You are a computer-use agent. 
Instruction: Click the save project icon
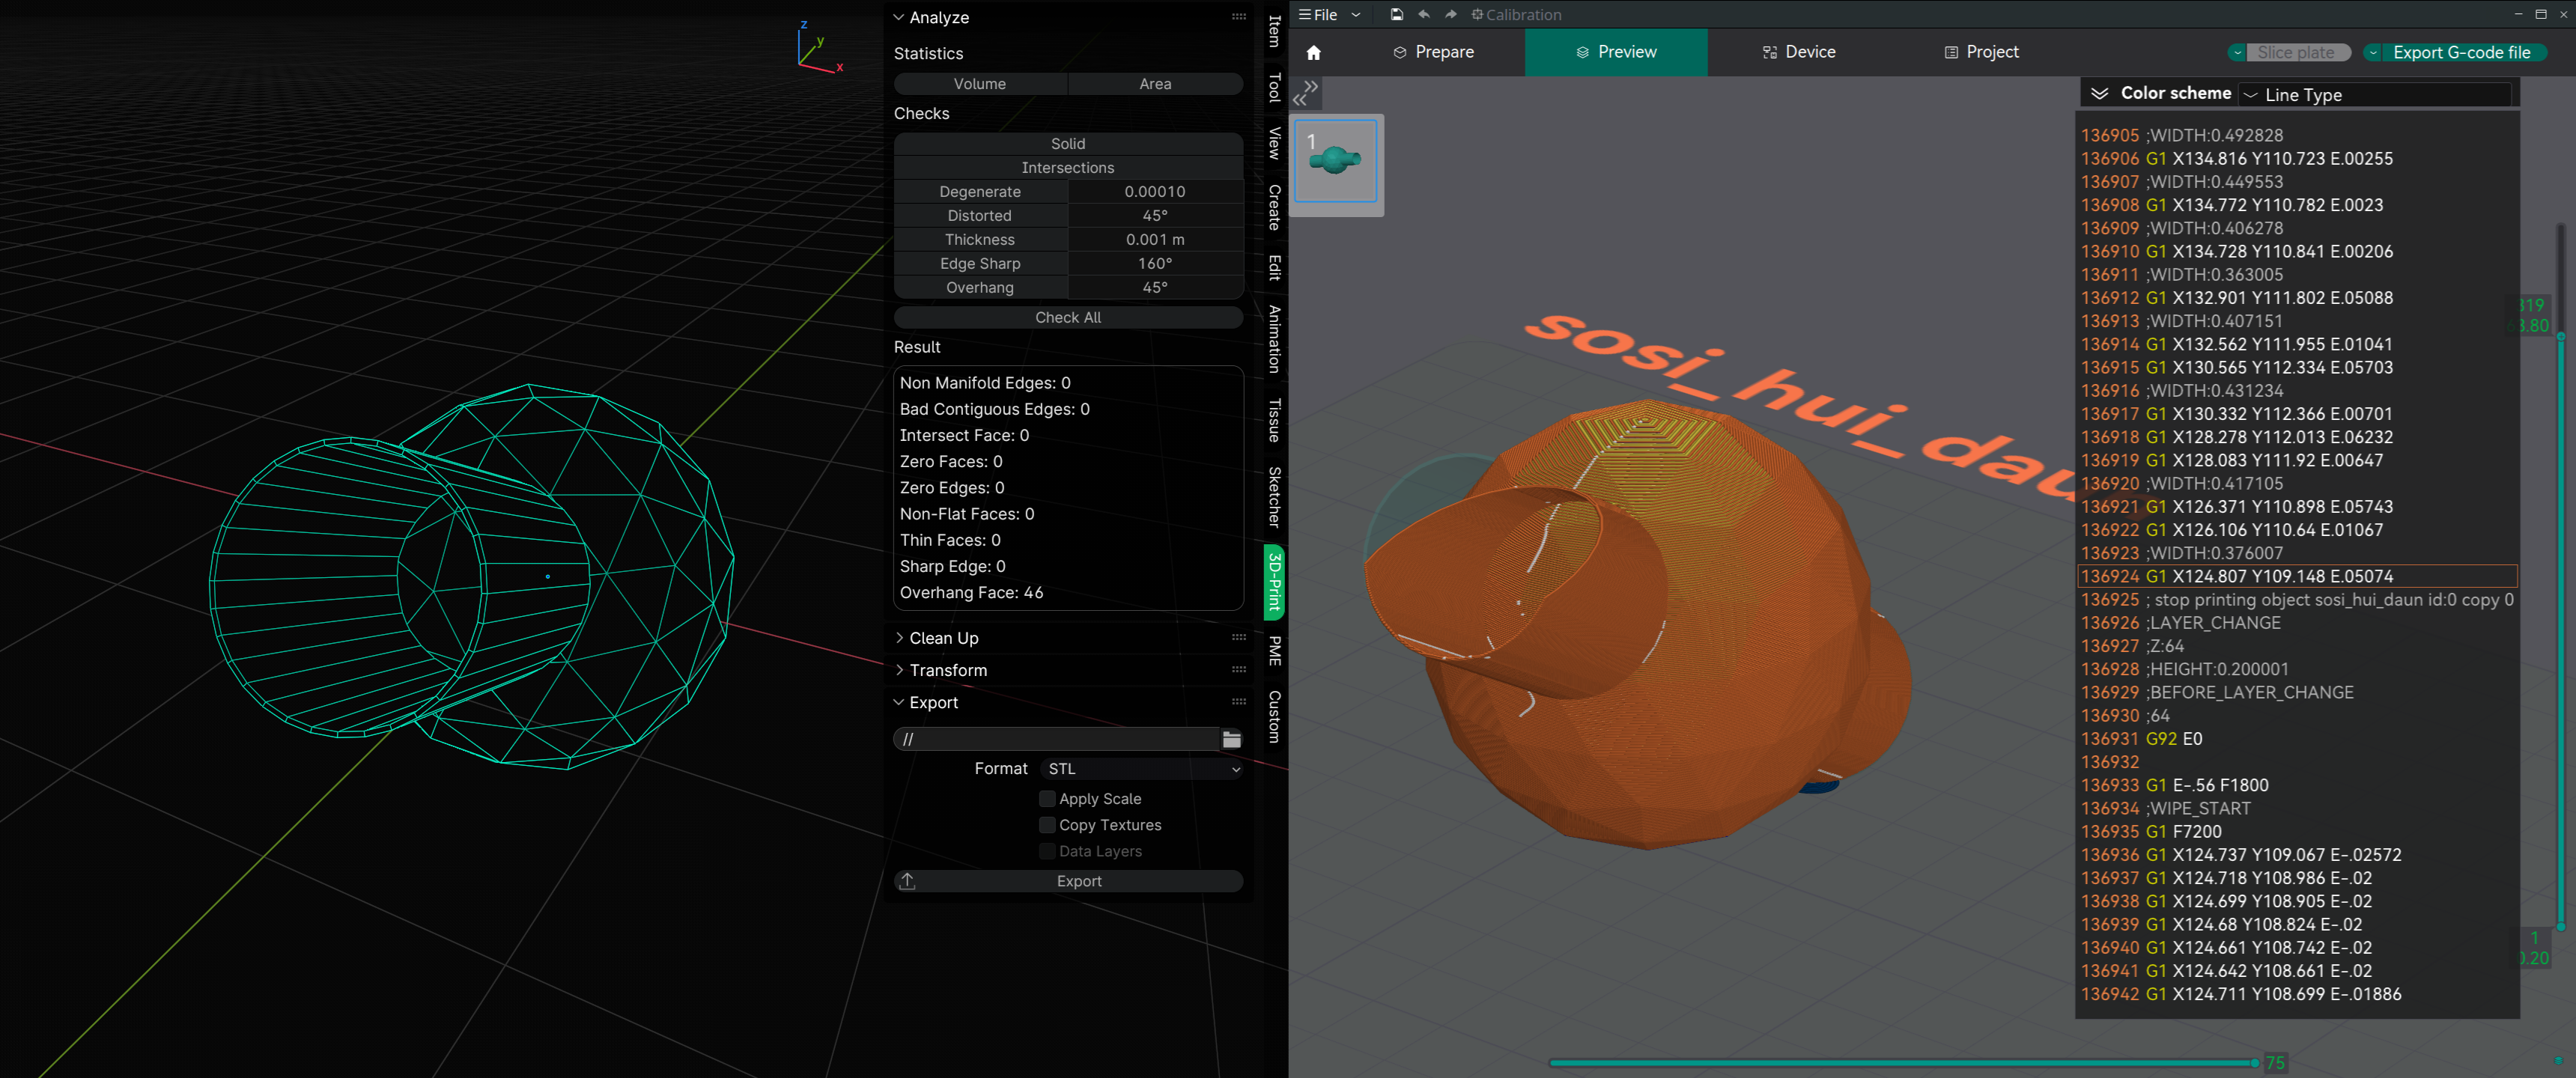pos(1397,14)
